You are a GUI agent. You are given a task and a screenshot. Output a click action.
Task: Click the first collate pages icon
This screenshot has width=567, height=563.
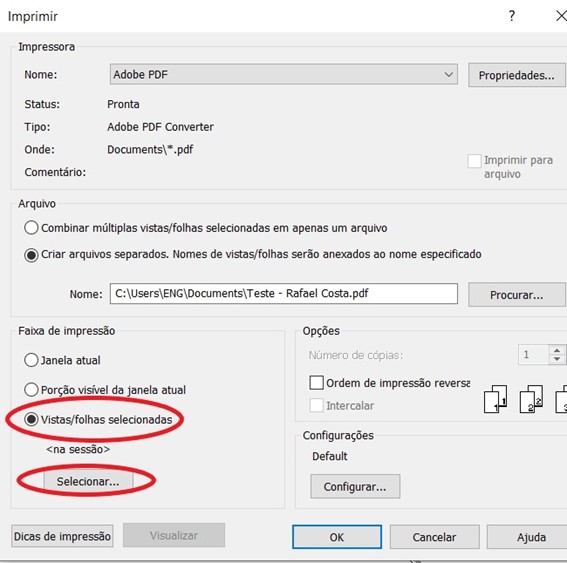(495, 399)
